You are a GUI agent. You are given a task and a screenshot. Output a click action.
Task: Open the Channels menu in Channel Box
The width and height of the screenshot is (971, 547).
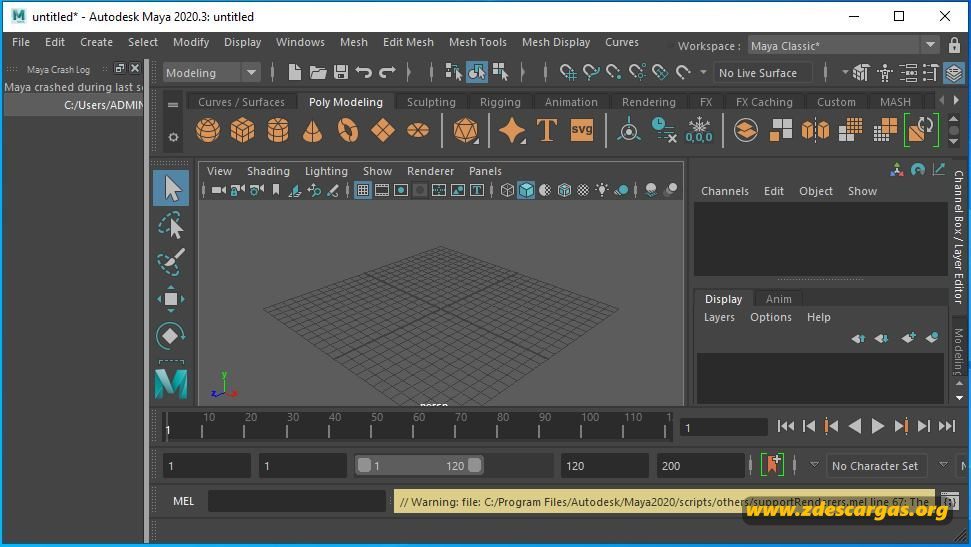pos(725,191)
